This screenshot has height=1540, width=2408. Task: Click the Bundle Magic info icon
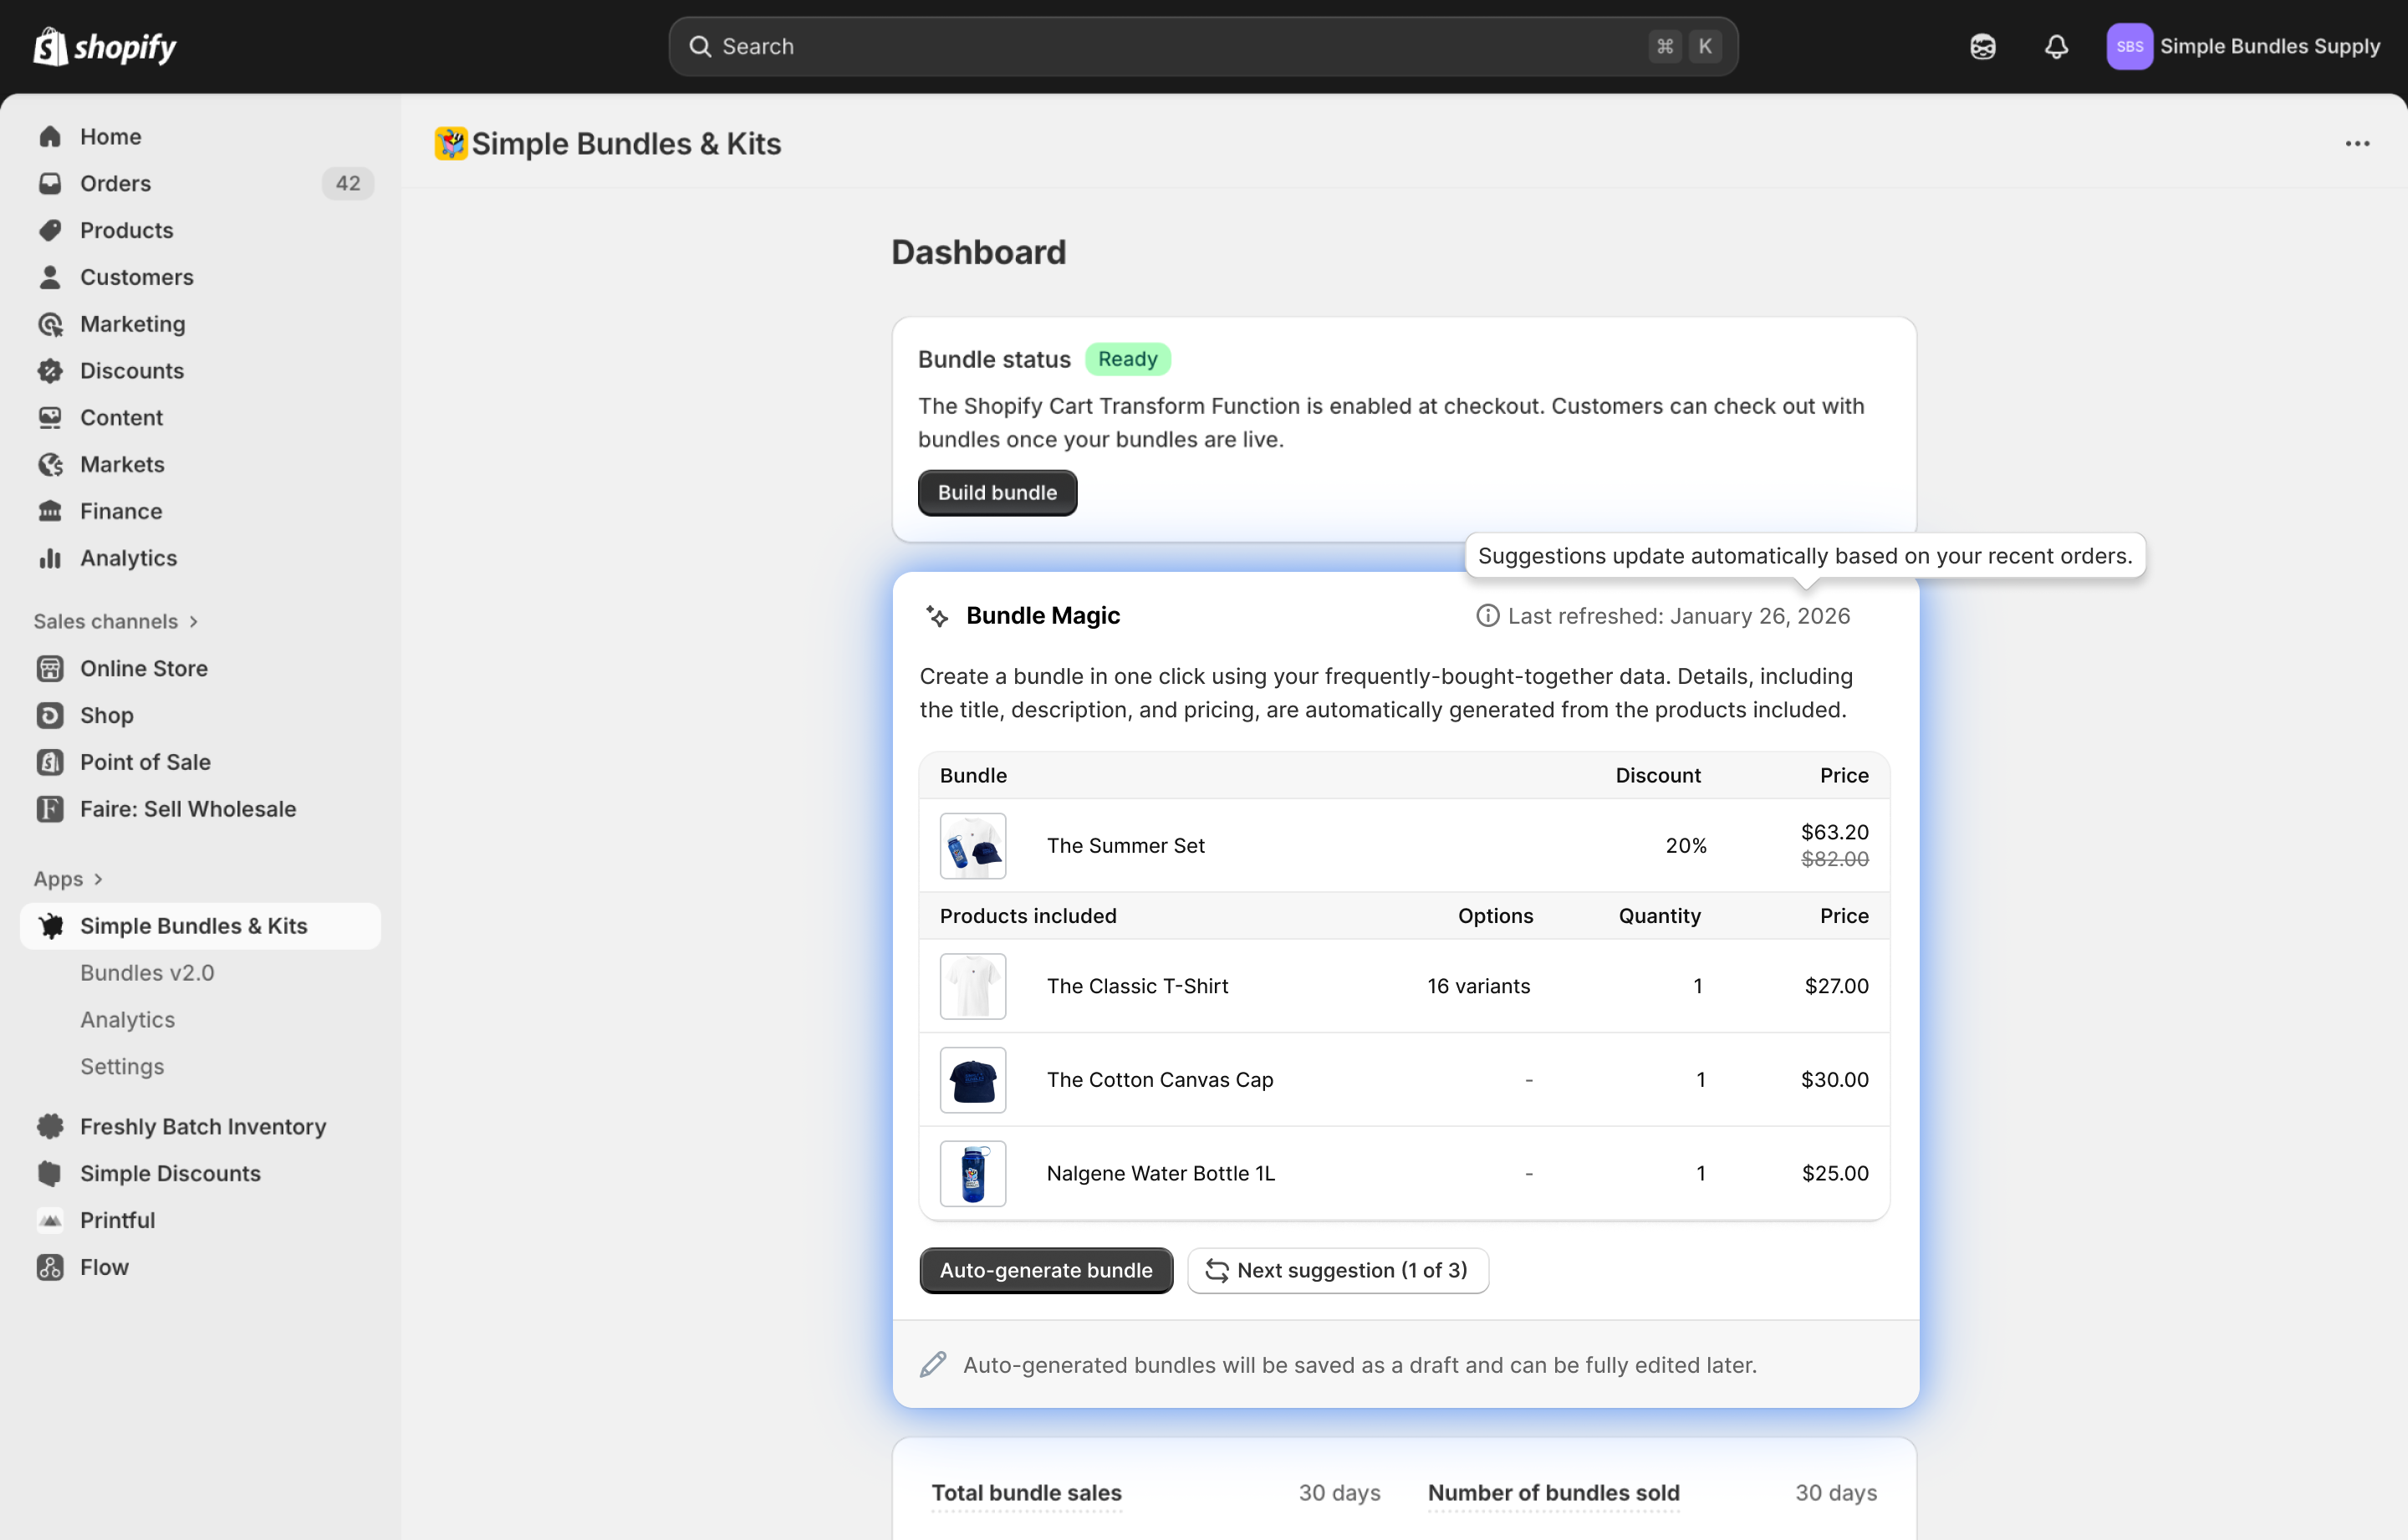tap(1487, 616)
